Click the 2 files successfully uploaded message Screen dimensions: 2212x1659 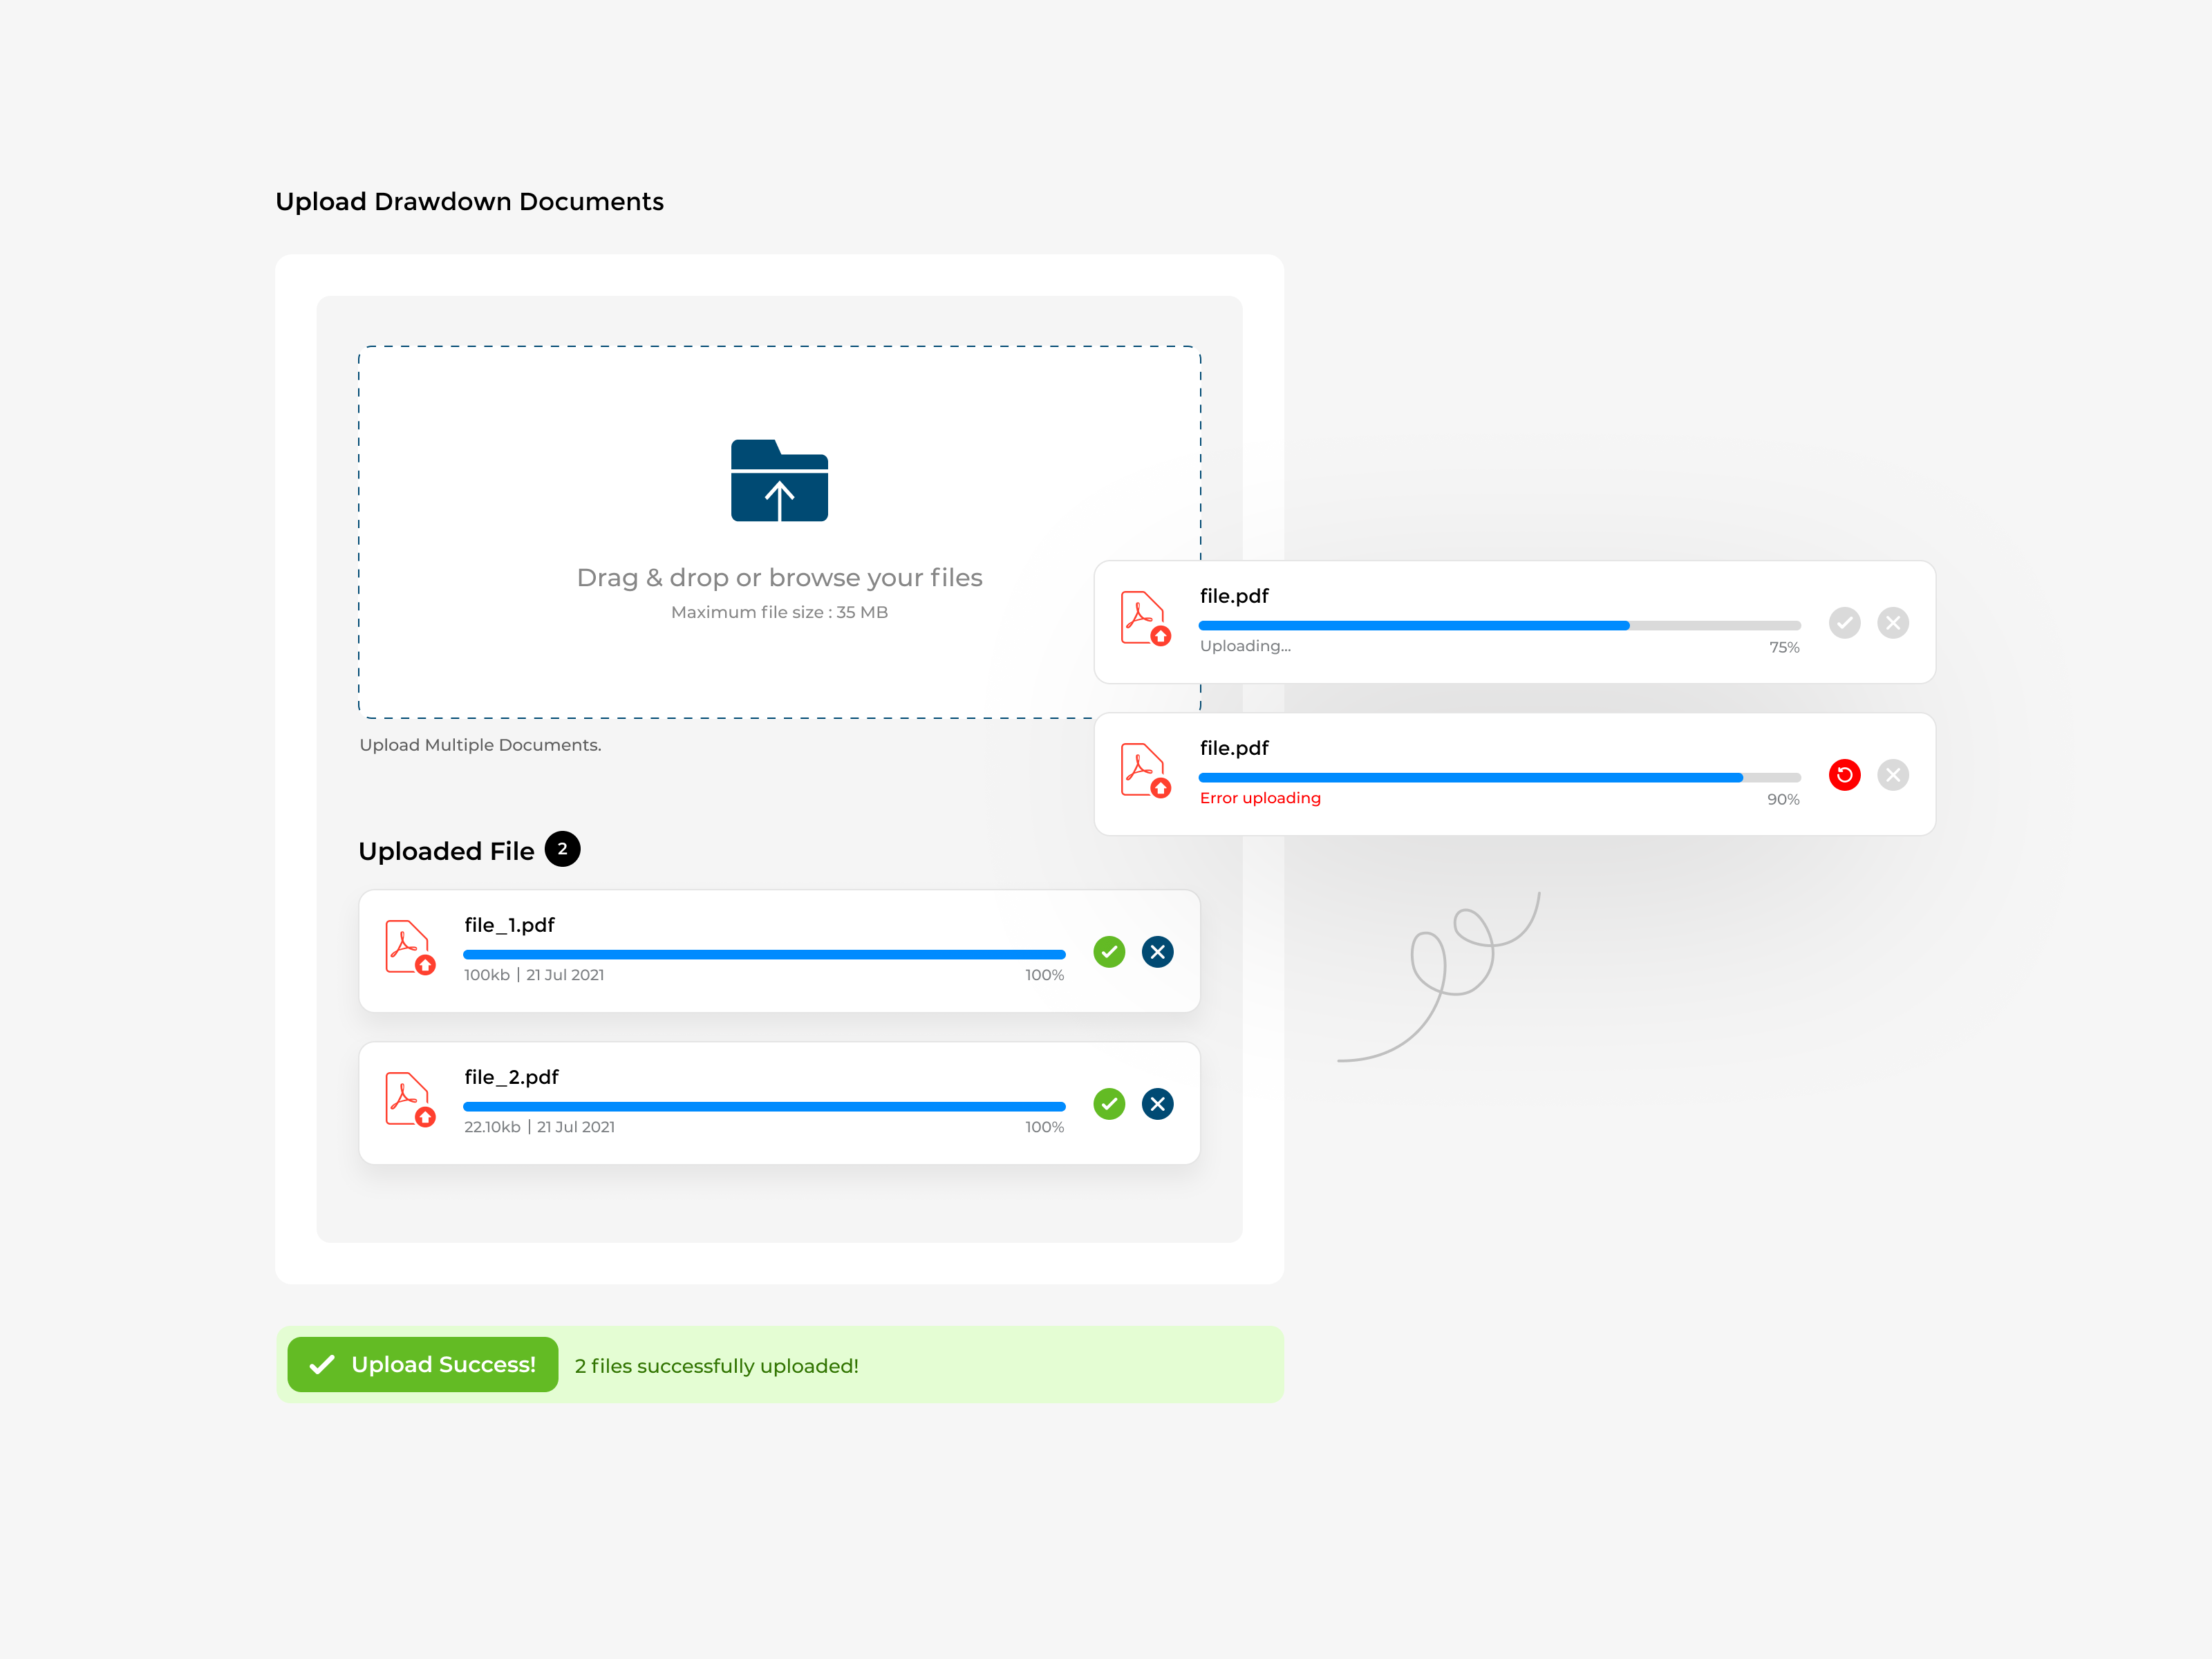716,1366
